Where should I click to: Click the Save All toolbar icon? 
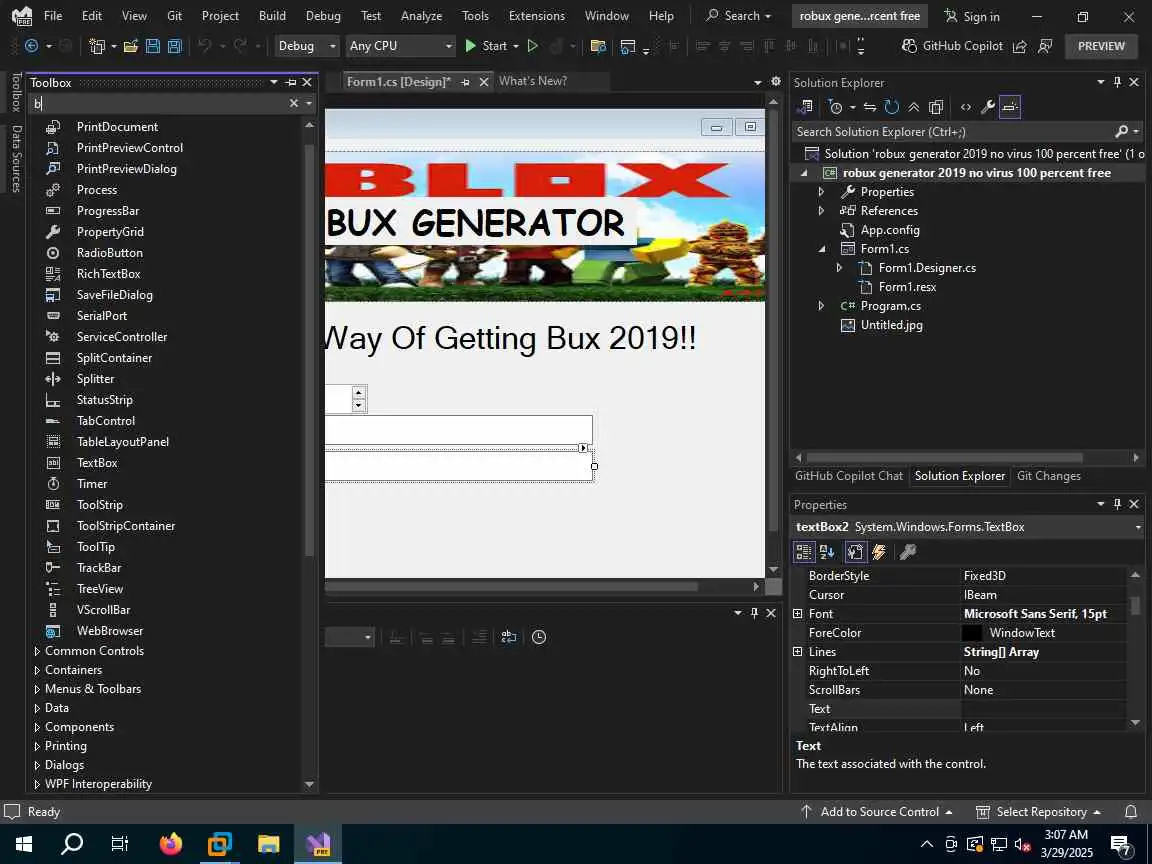coord(175,46)
